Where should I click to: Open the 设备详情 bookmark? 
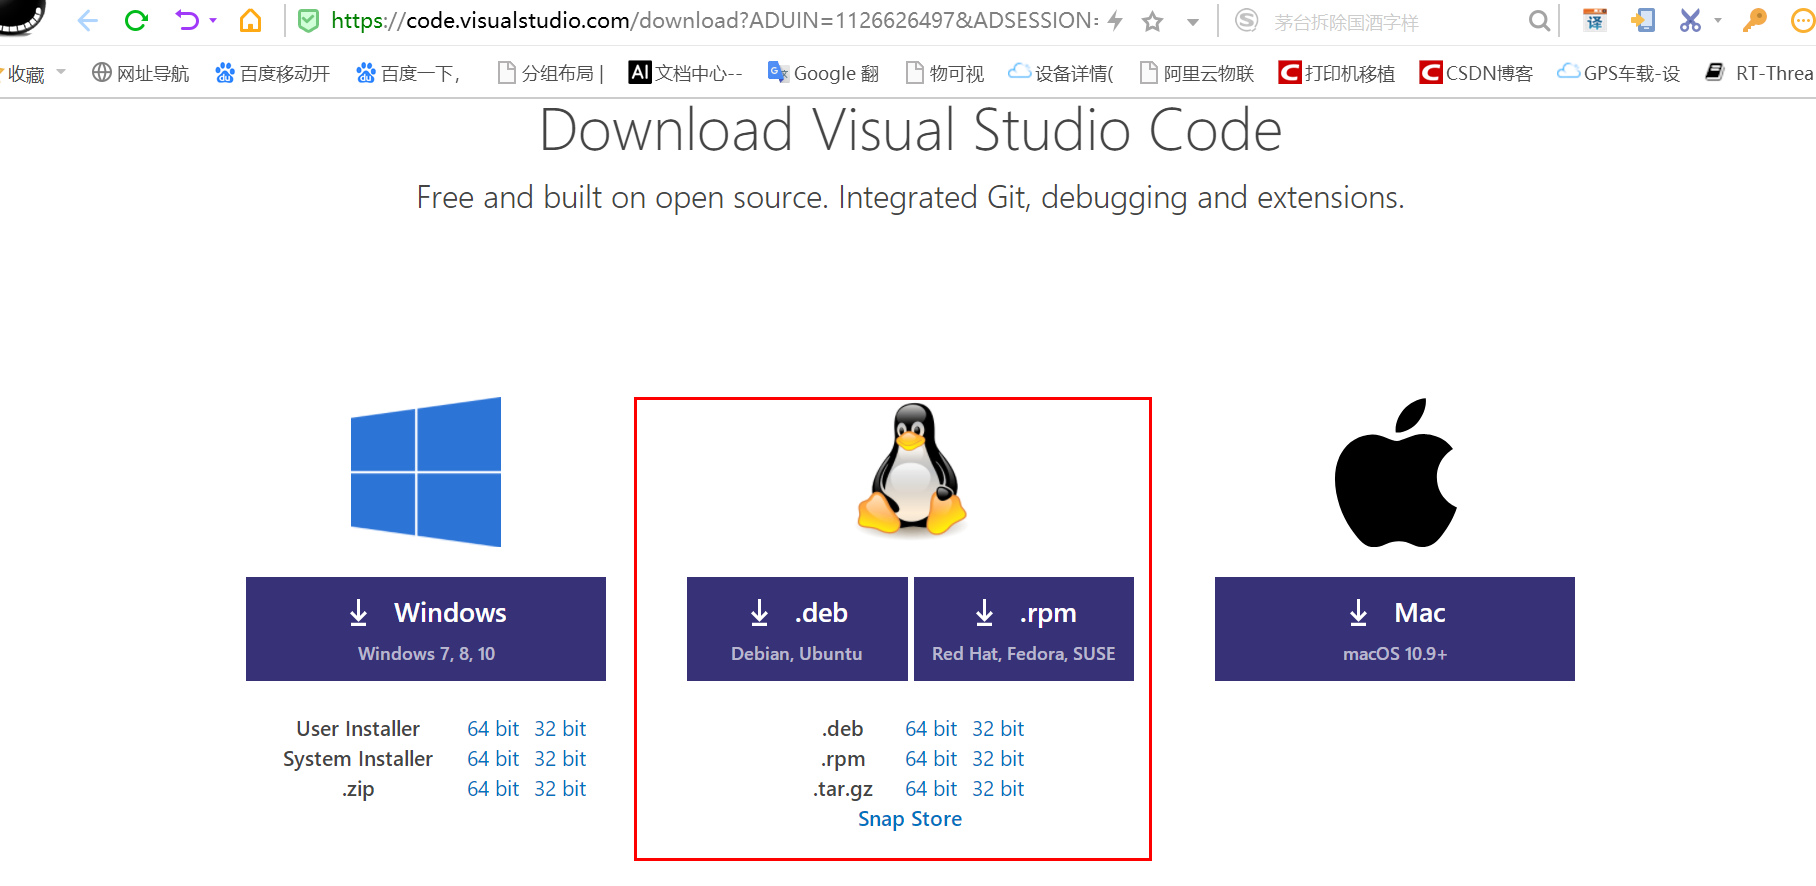click(1061, 73)
